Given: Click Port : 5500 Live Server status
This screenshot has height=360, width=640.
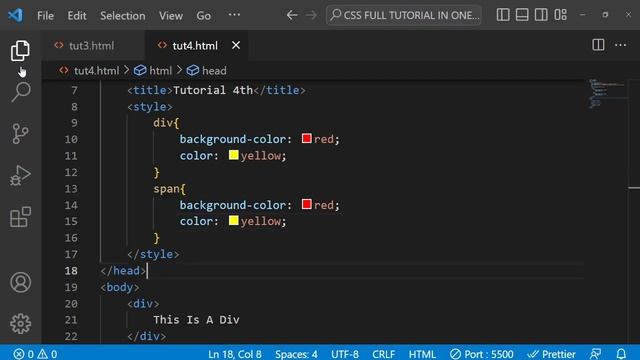Looking at the screenshot, I should [482, 354].
